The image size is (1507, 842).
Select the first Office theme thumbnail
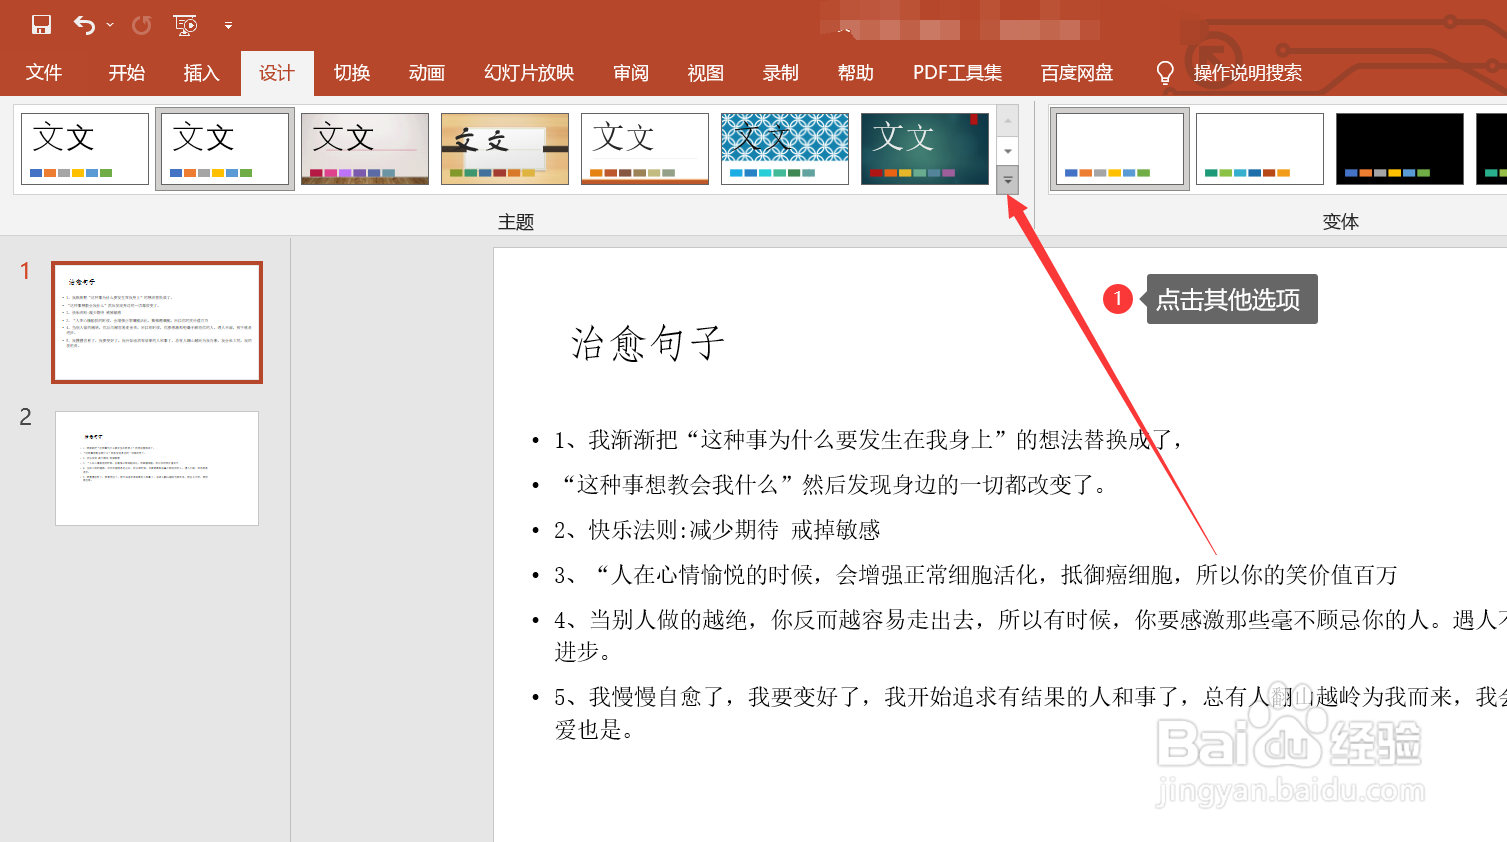[85, 149]
